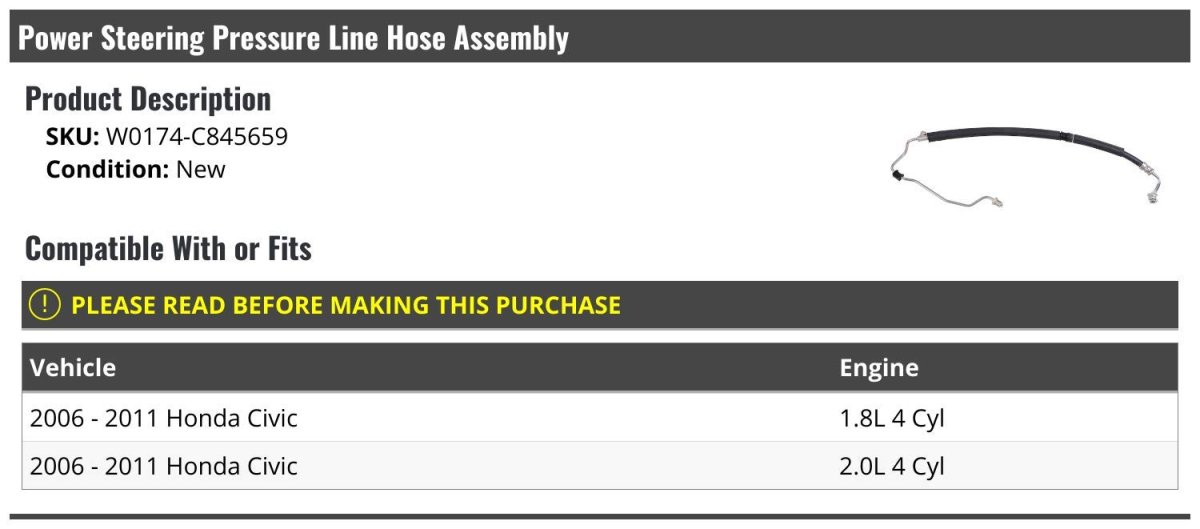The height and width of the screenshot is (529, 1200).
Task: Open the PLEASE READ BEFORE MAKING THIS PURCHASE notice
Action: coord(346,305)
